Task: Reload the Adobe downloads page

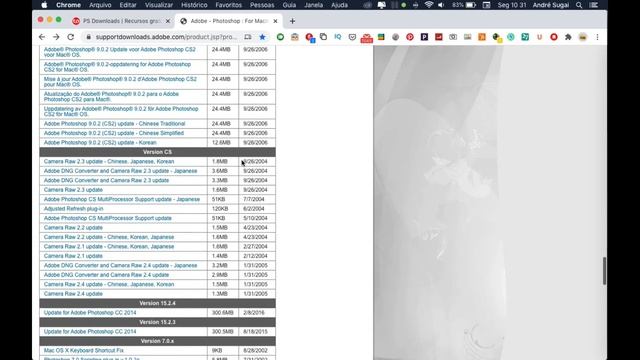Action: [x=71, y=37]
